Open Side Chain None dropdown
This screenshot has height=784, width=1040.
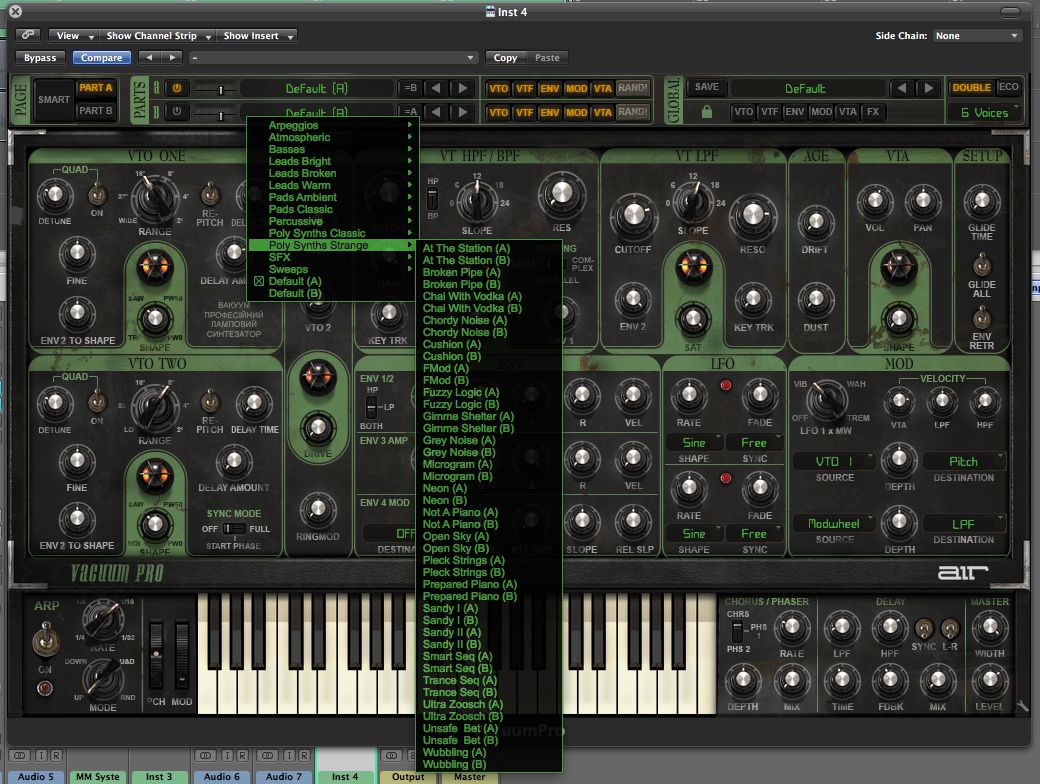(976, 35)
